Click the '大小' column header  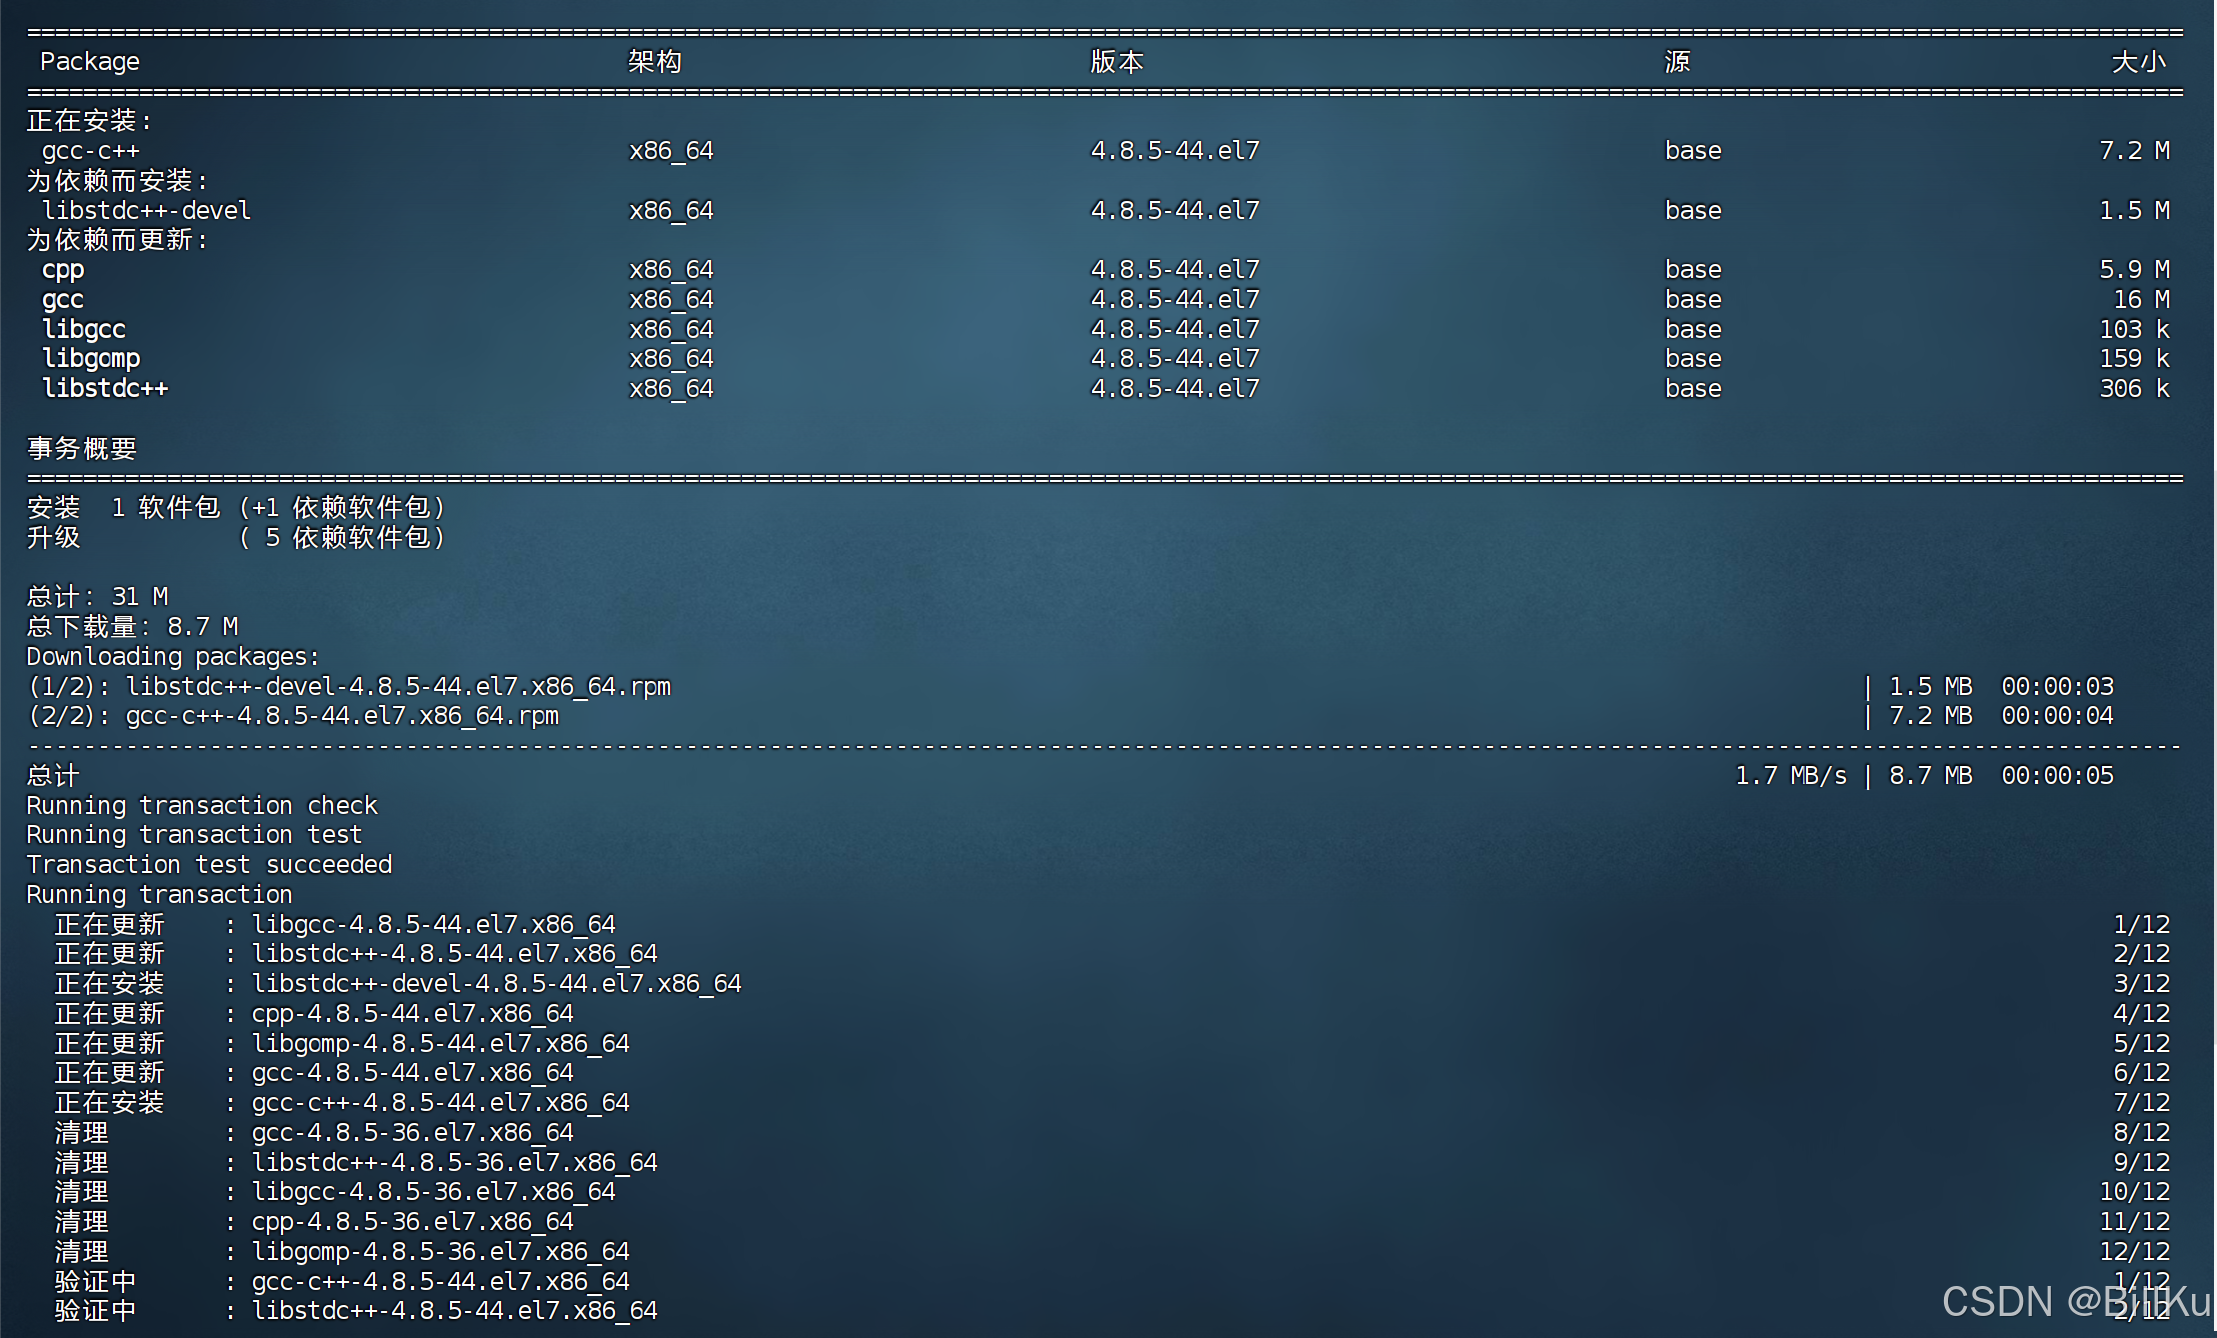click(x=2139, y=62)
